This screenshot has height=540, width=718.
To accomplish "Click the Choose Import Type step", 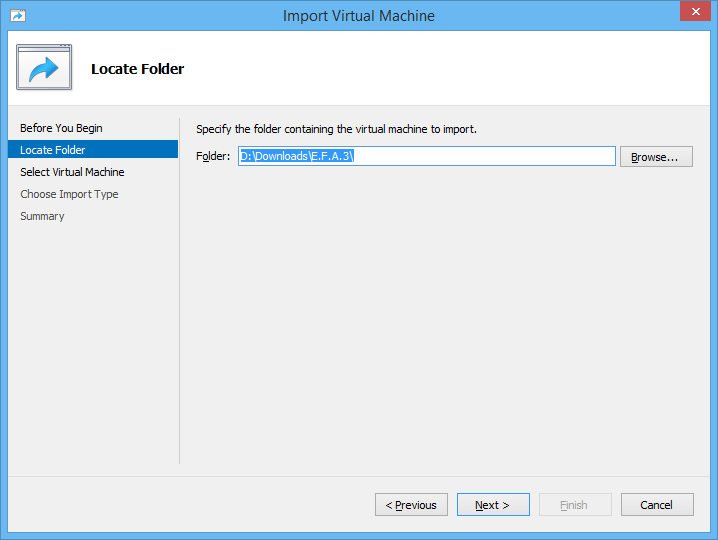I will 69,194.
